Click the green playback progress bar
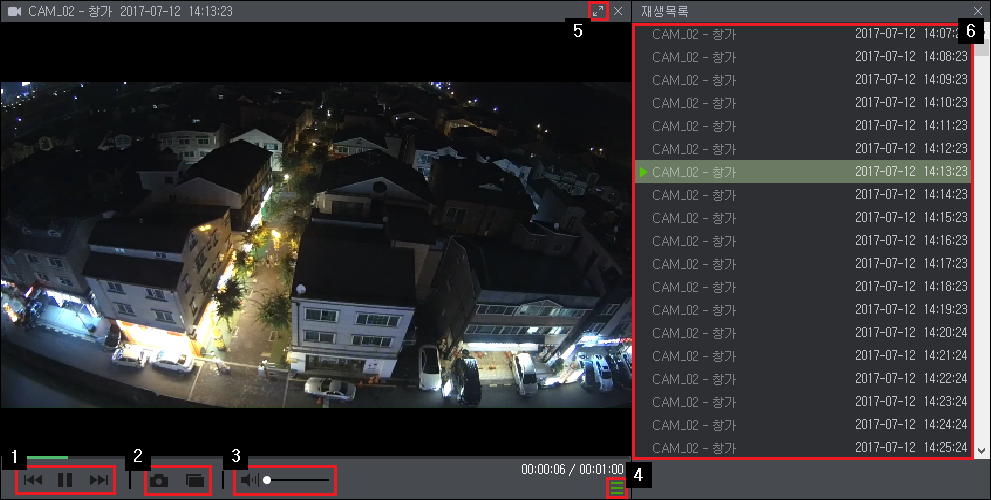This screenshot has width=991, height=500. point(47,457)
